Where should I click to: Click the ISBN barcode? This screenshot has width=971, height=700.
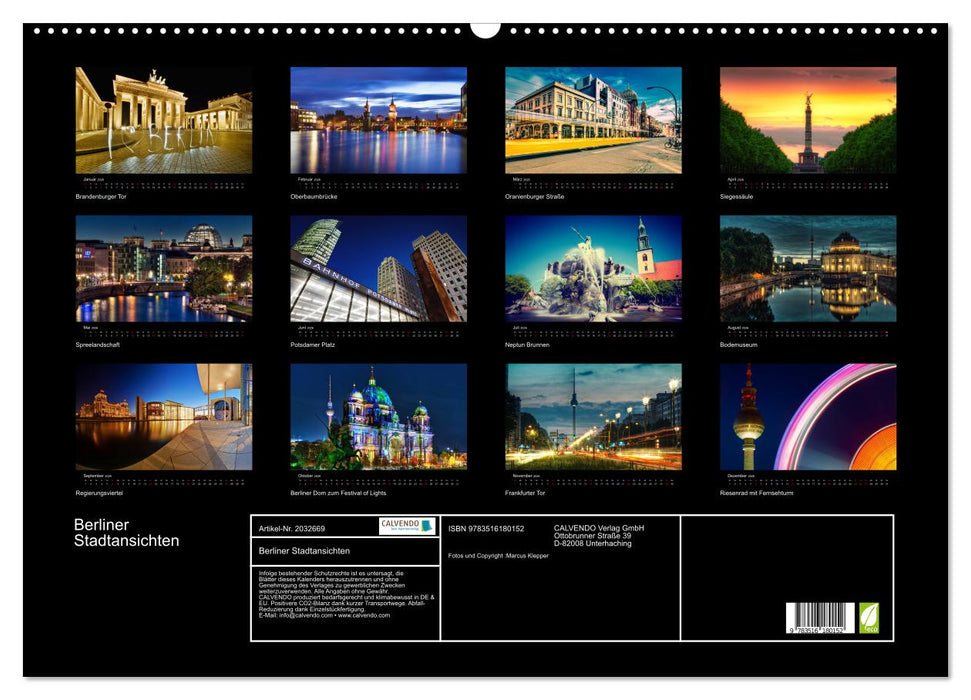(x=820, y=618)
